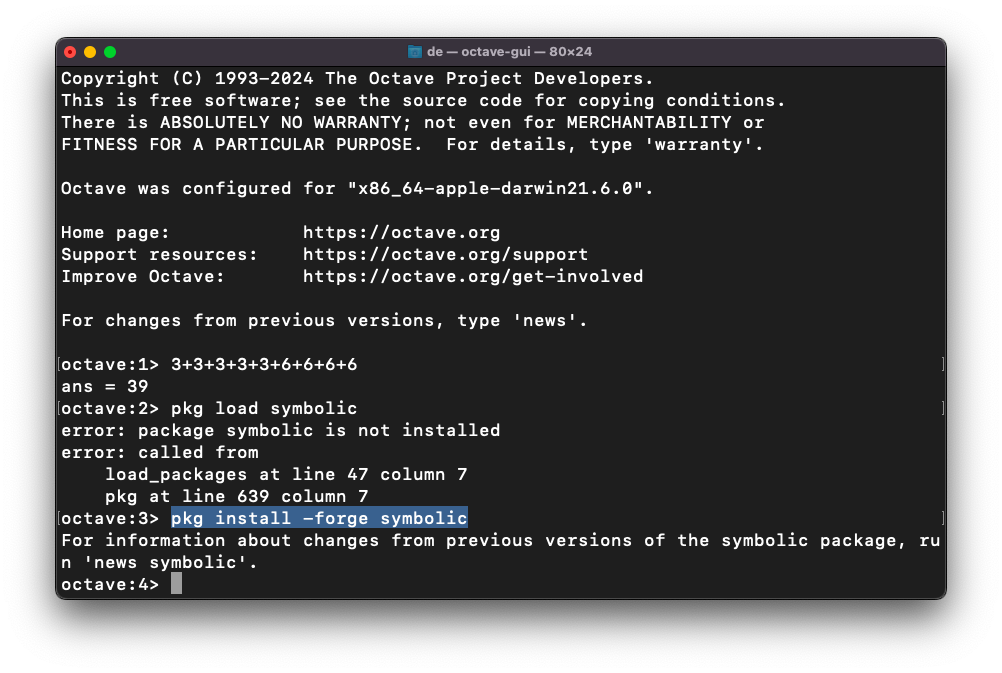Click the bracket mark at line octave:2 end
1002x673 pixels.
[941, 408]
